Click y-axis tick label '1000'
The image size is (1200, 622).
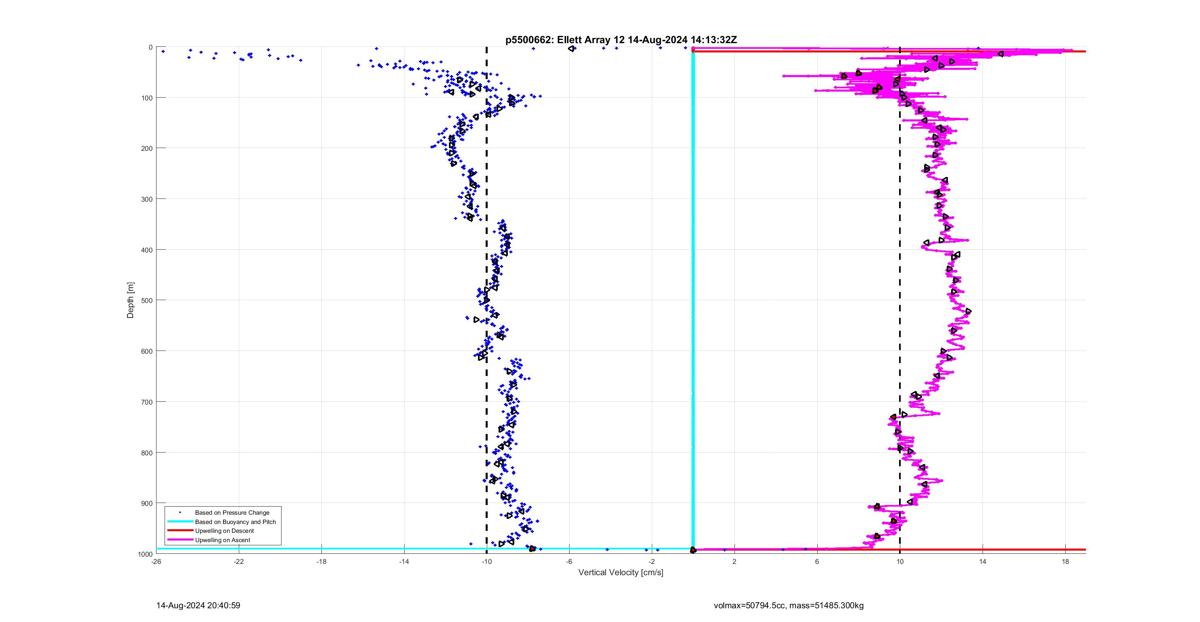(143, 553)
